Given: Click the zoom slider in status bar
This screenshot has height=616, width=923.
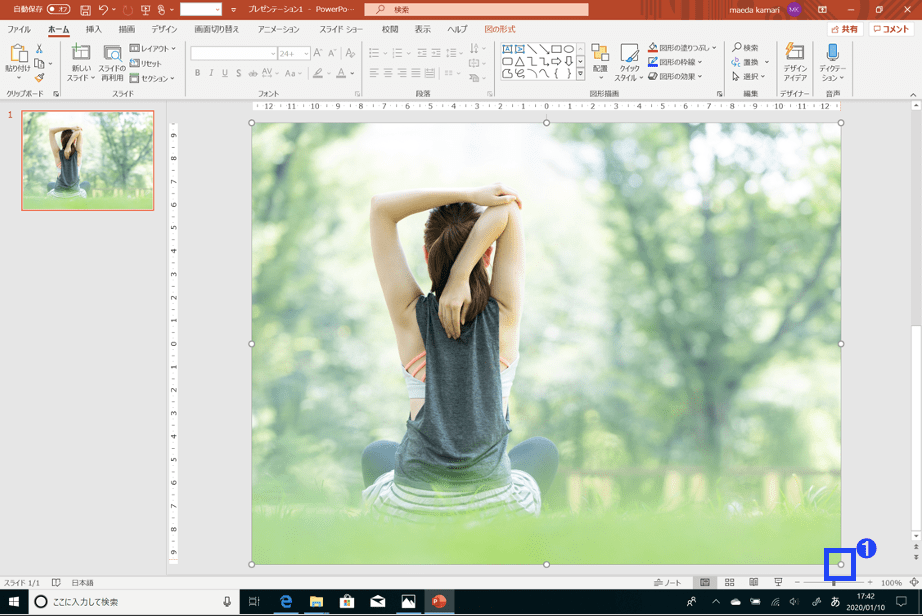Looking at the screenshot, I should 834,582.
